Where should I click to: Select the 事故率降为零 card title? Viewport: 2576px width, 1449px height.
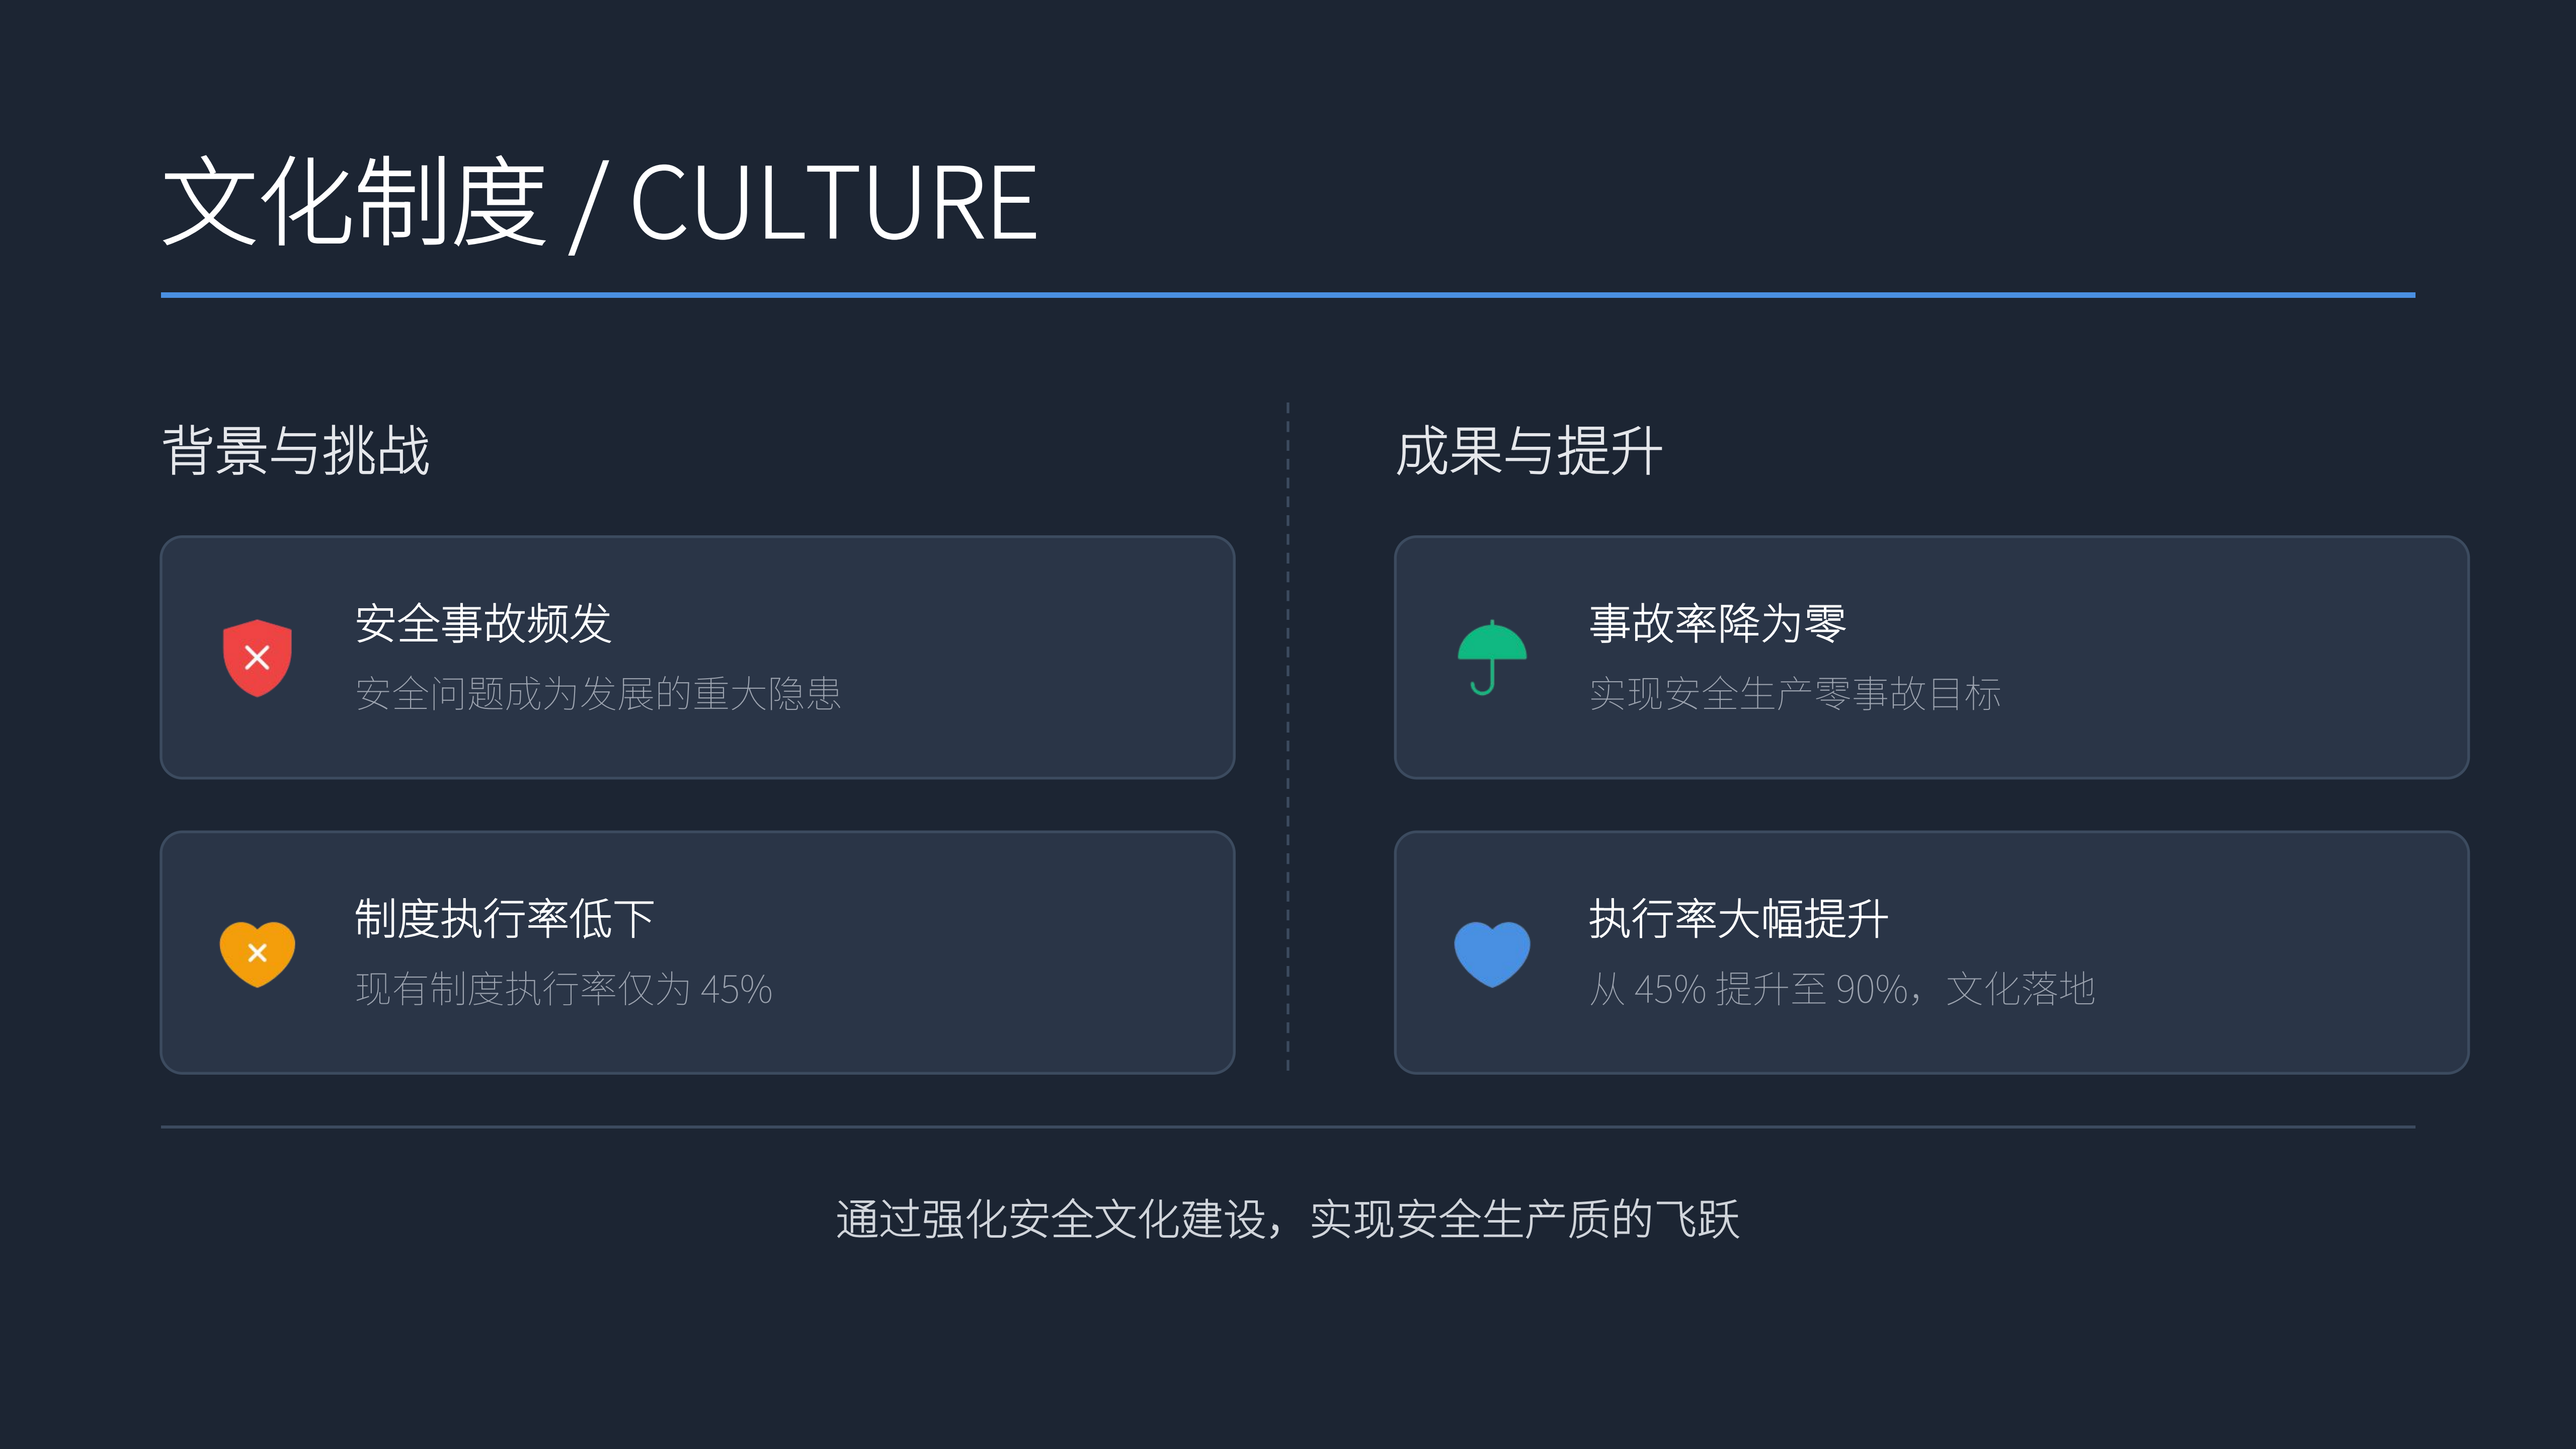[1717, 623]
